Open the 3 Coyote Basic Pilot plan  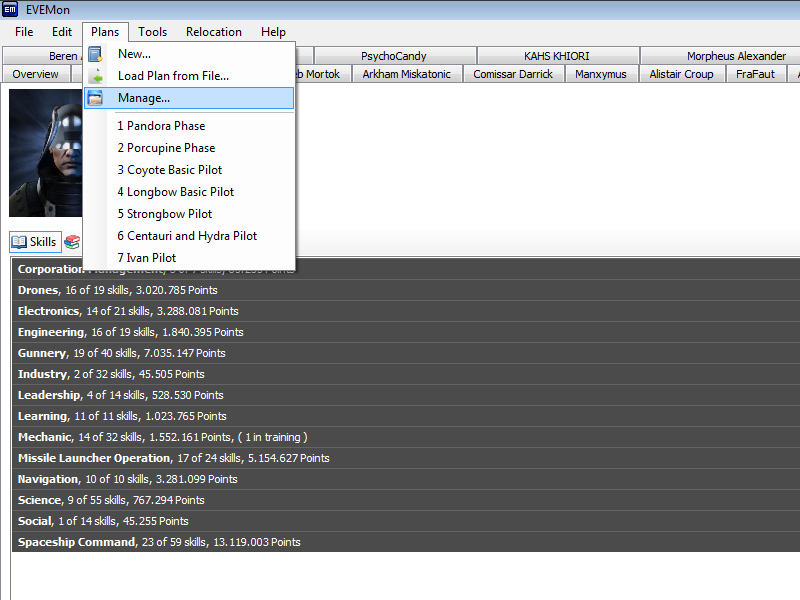189,170
